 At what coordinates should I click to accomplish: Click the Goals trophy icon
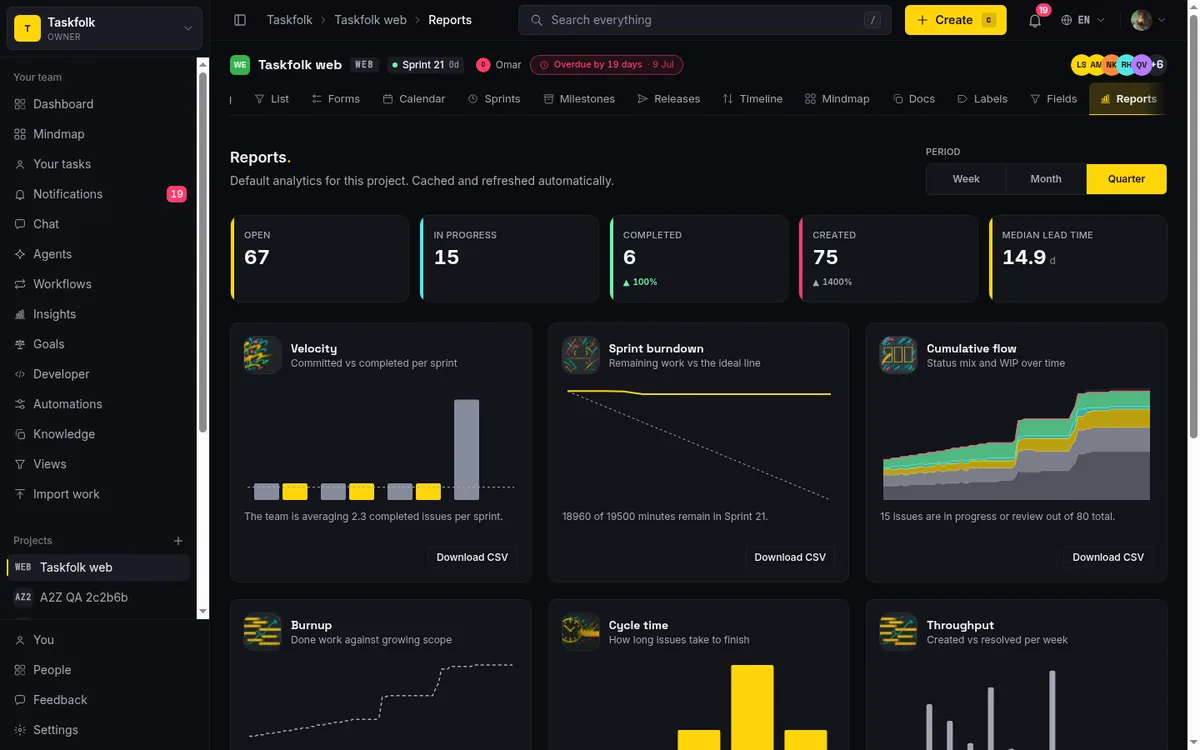20,344
